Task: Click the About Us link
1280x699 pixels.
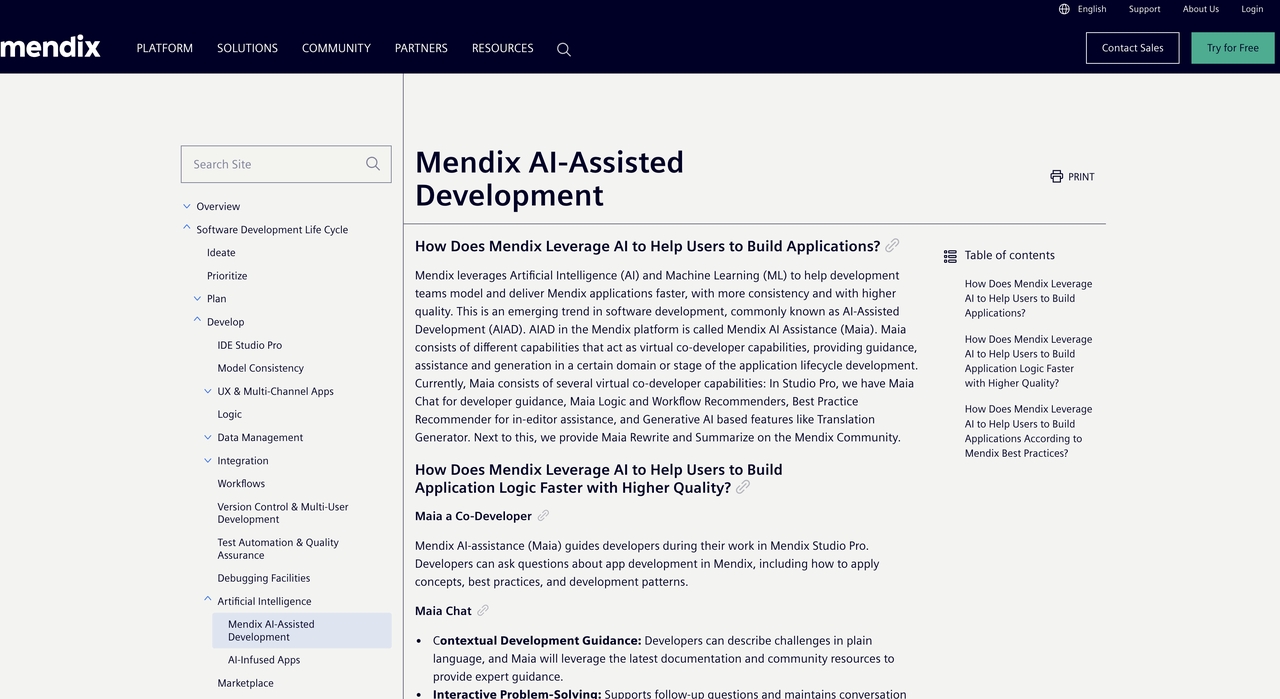Action: point(1201,9)
